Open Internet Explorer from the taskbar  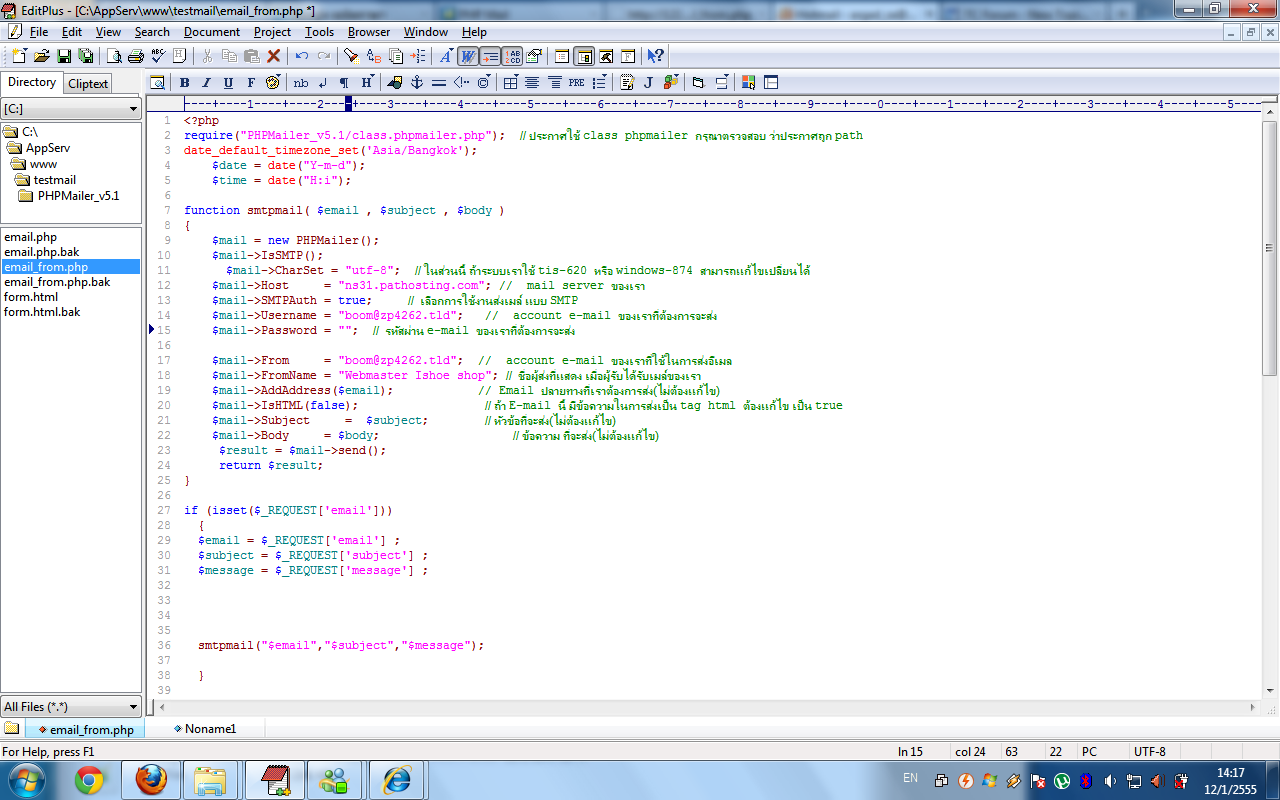click(x=397, y=780)
